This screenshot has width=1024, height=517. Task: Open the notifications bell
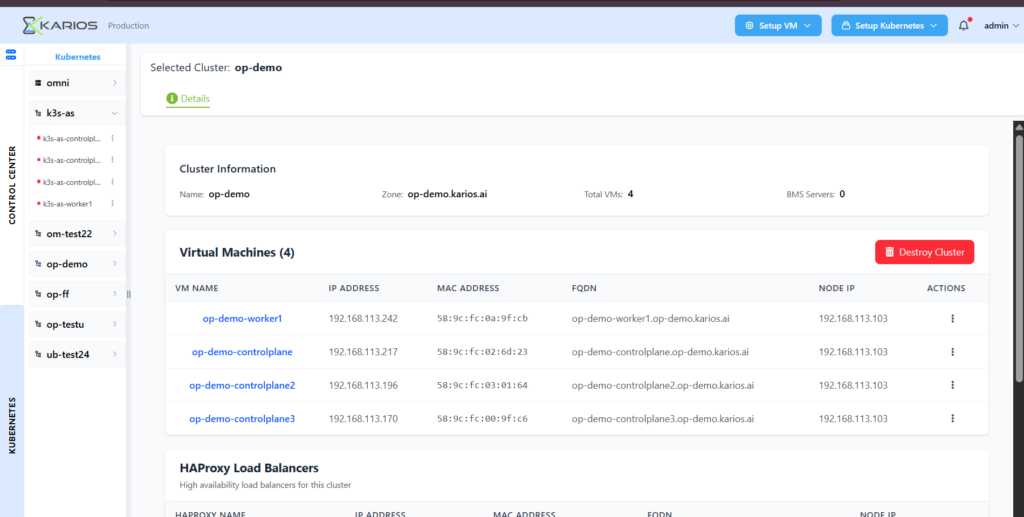[x=963, y=25]
